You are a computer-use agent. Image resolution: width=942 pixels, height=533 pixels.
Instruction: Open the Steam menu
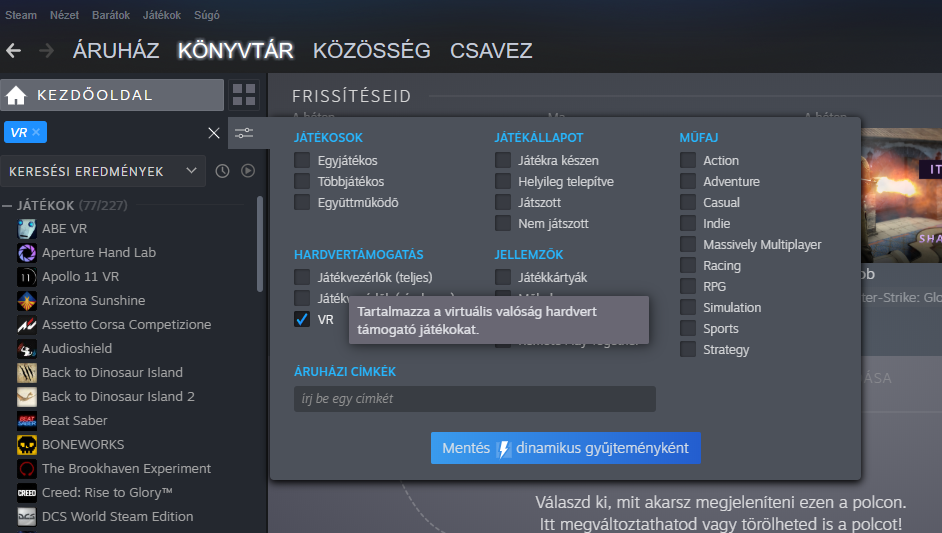click(21, 15)
